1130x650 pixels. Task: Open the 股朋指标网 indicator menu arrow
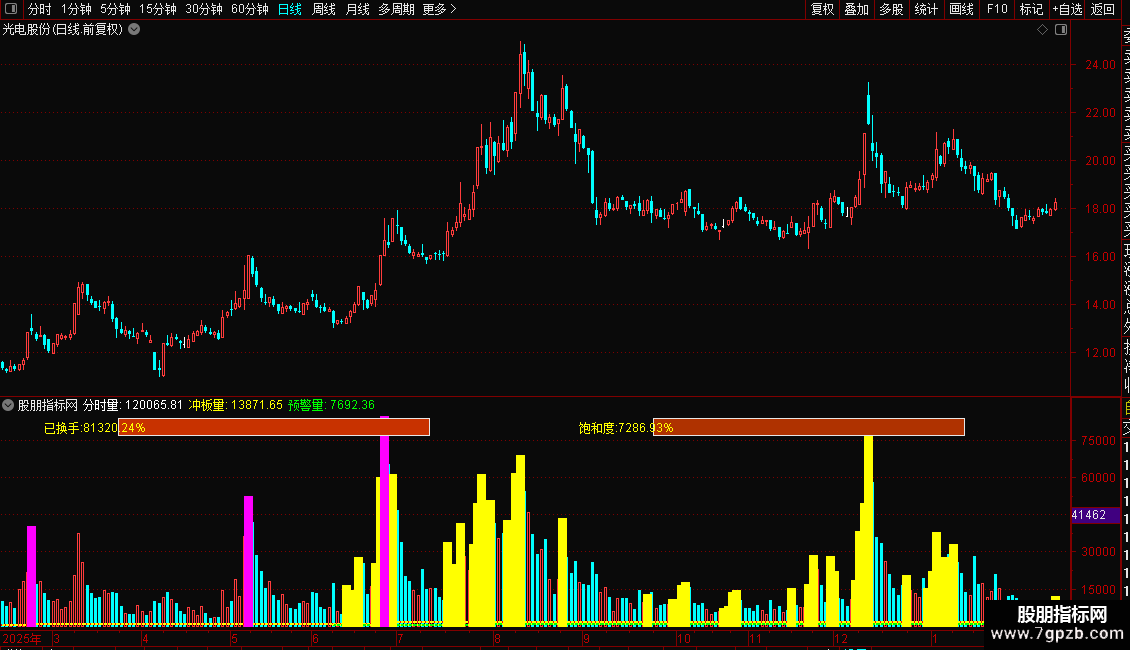(x=8, y=405)
